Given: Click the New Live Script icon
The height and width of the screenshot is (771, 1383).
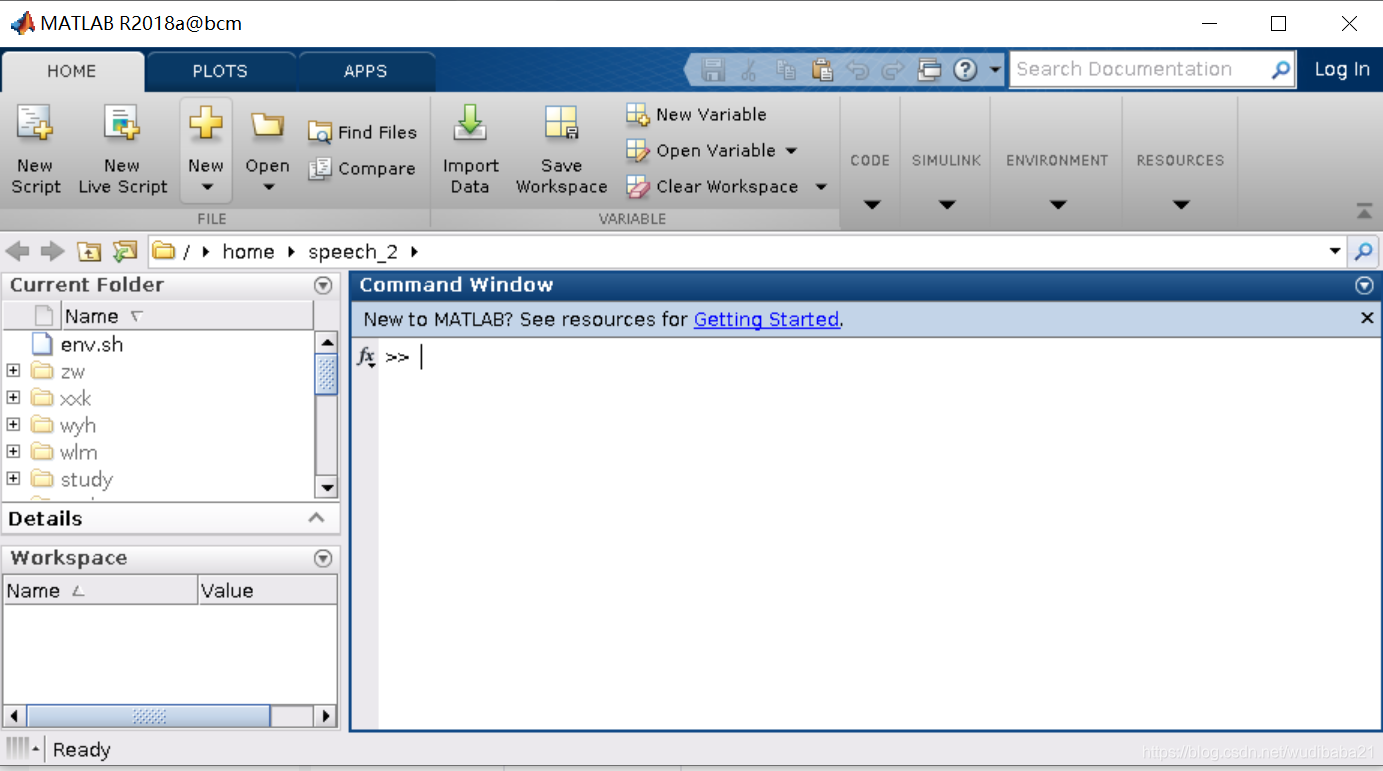Looking at the screenshot, I should point(122,123).
